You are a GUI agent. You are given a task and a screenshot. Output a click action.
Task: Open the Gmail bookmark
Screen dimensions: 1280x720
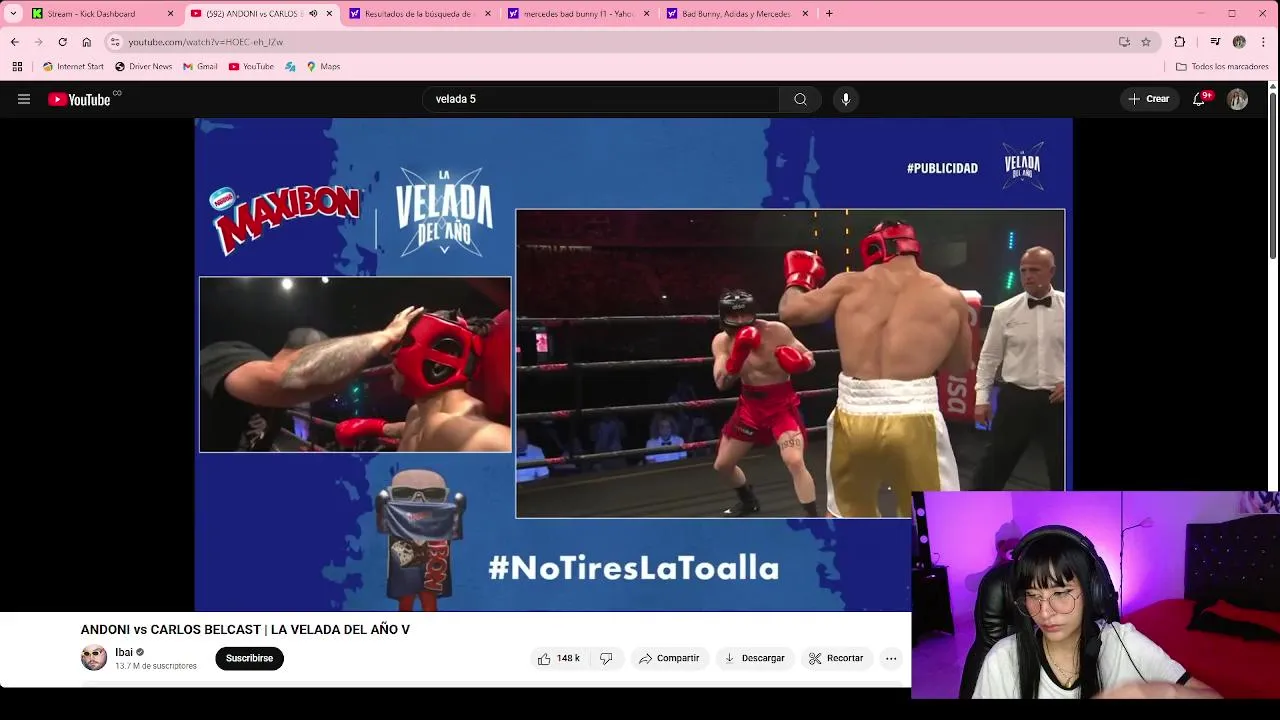(x=200, y=67)
